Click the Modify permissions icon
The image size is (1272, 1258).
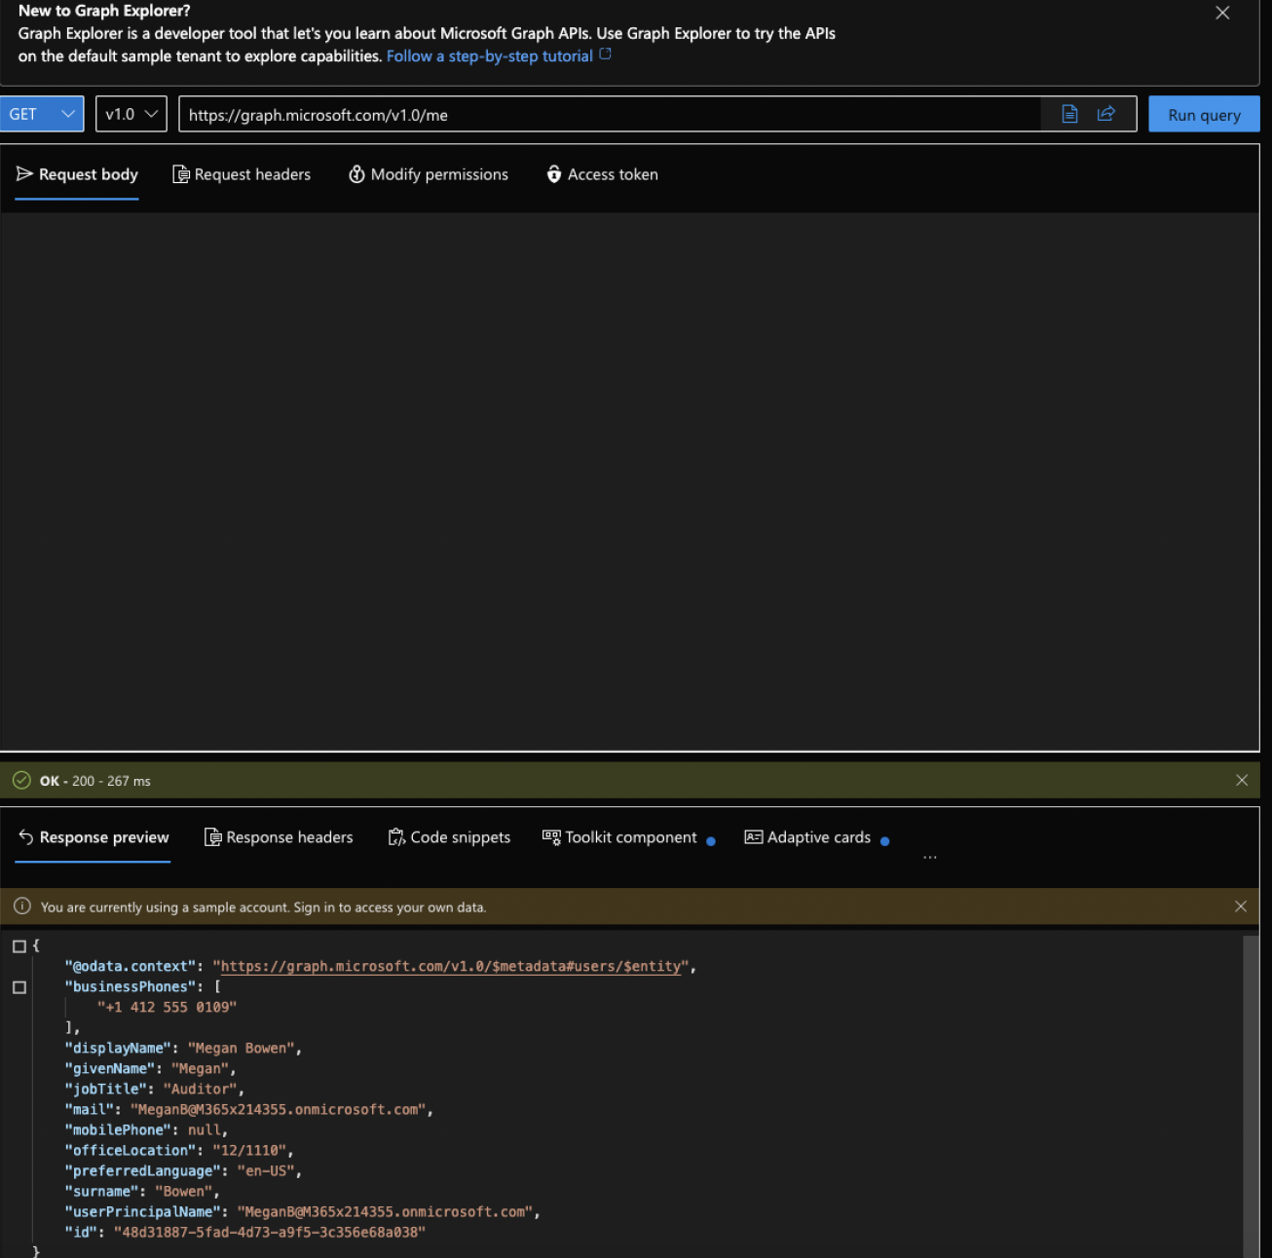[x=356, y=174]
